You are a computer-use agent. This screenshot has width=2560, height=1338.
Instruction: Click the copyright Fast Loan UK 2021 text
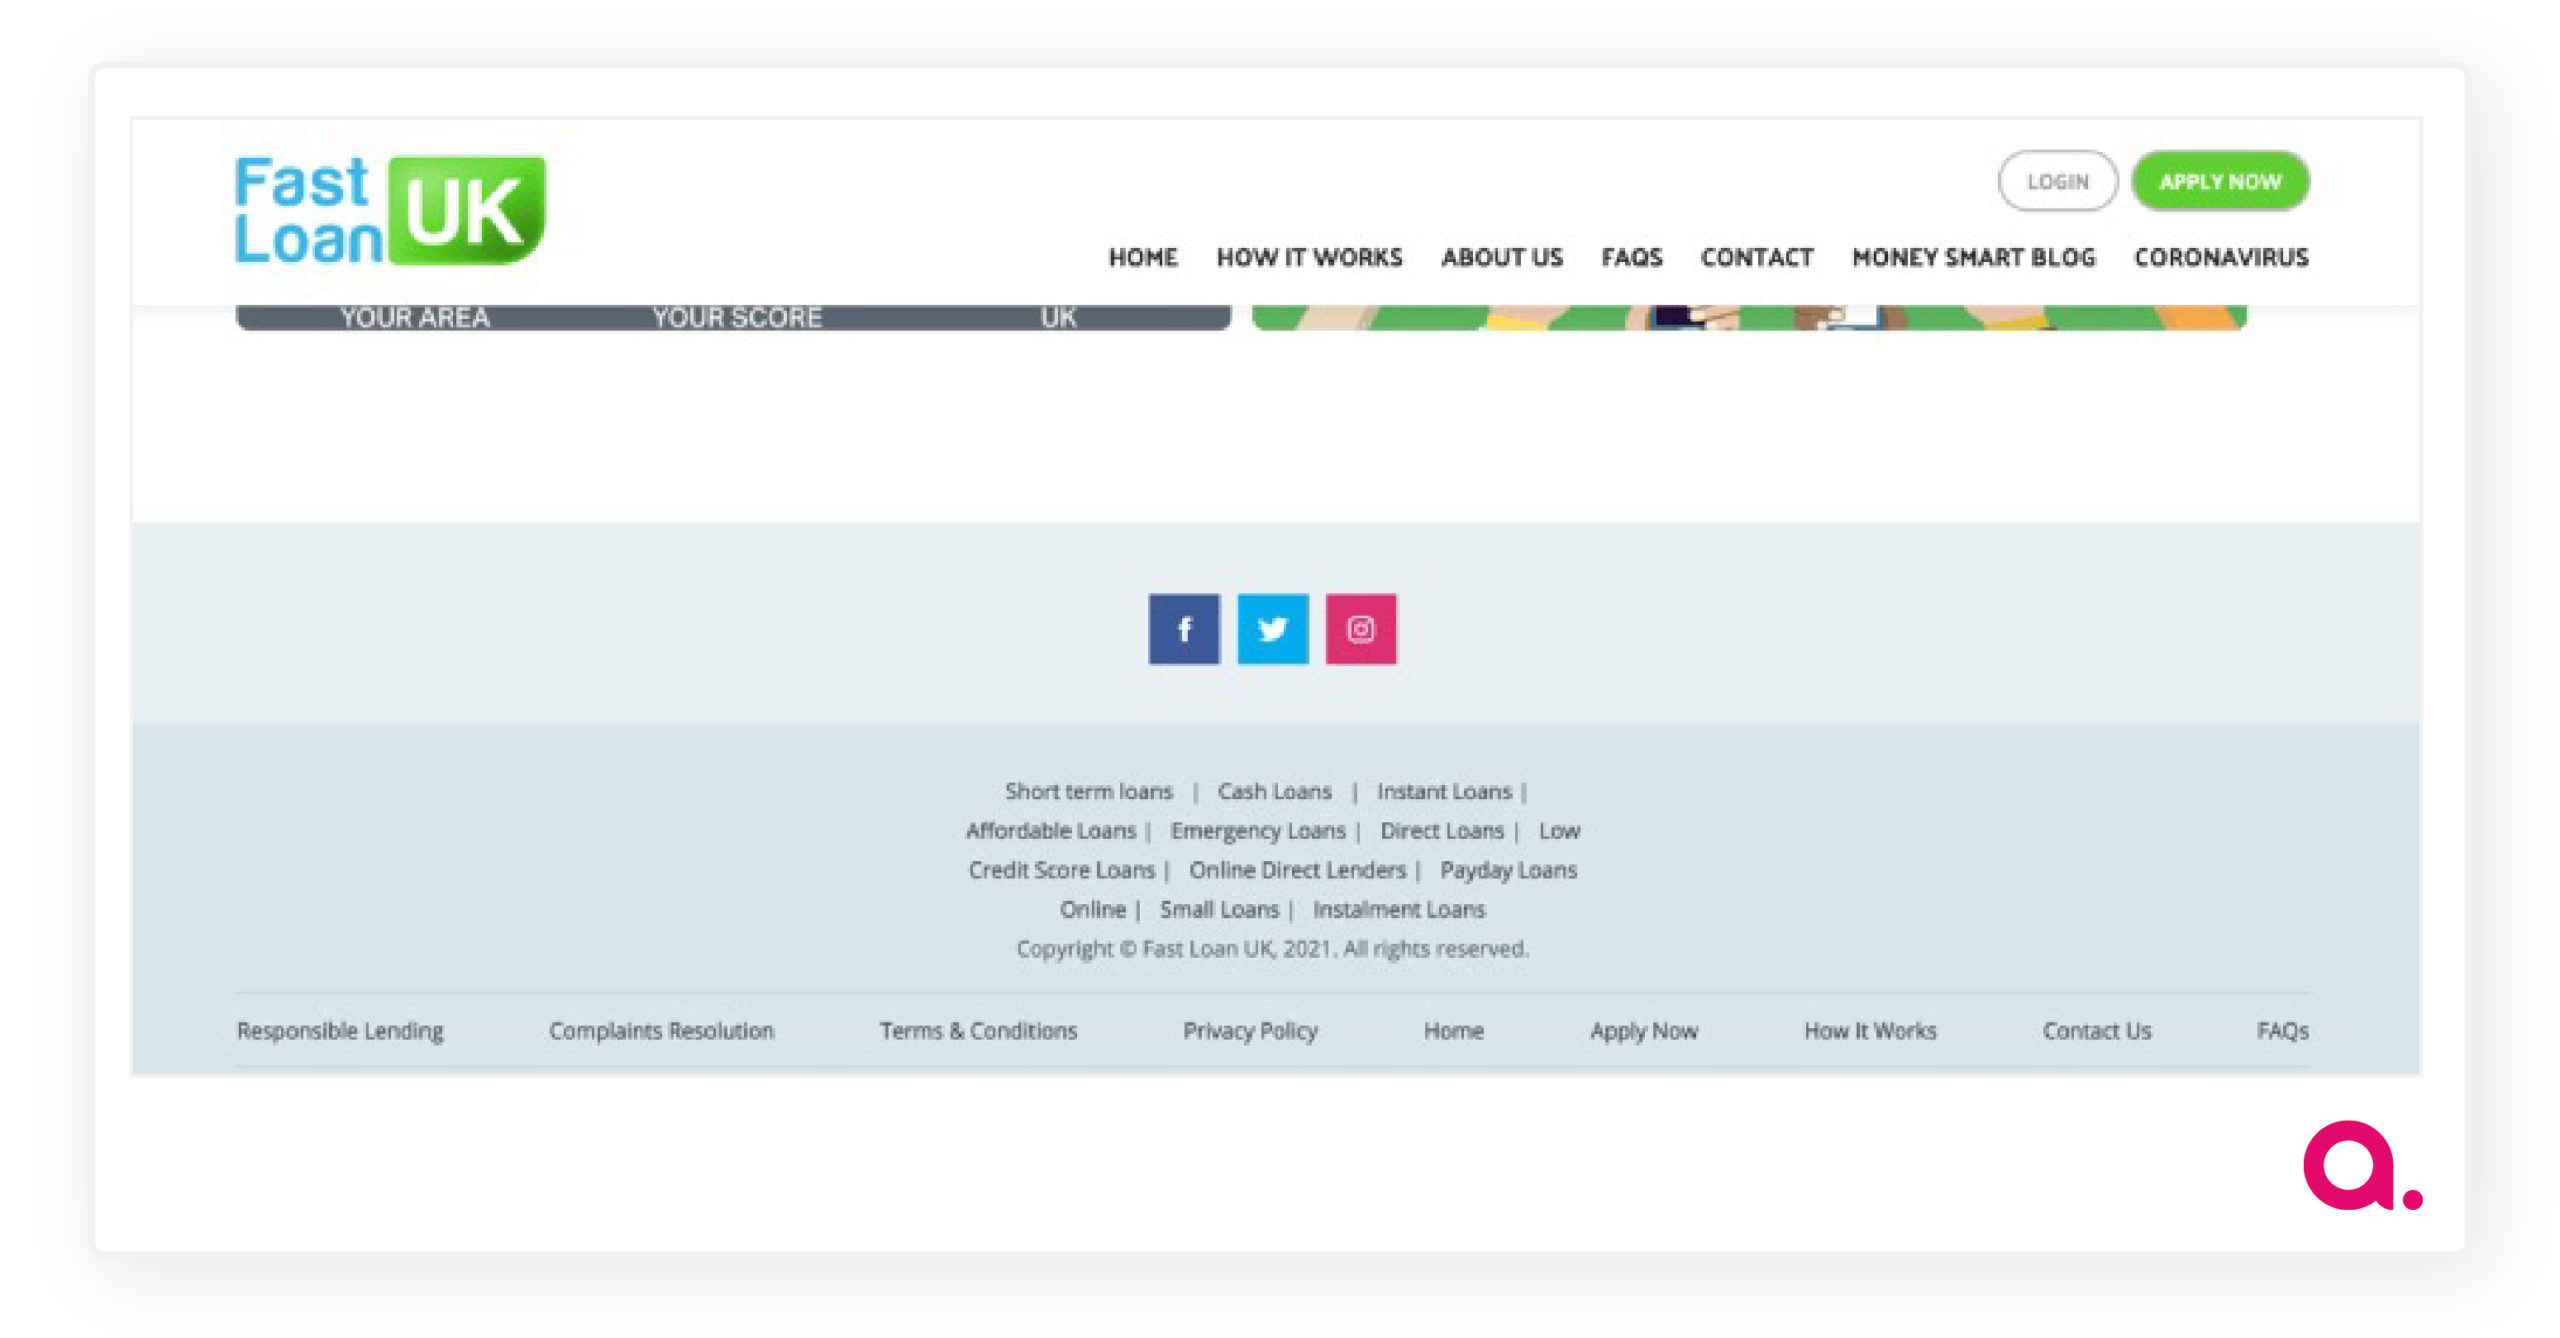(1272, 948)
